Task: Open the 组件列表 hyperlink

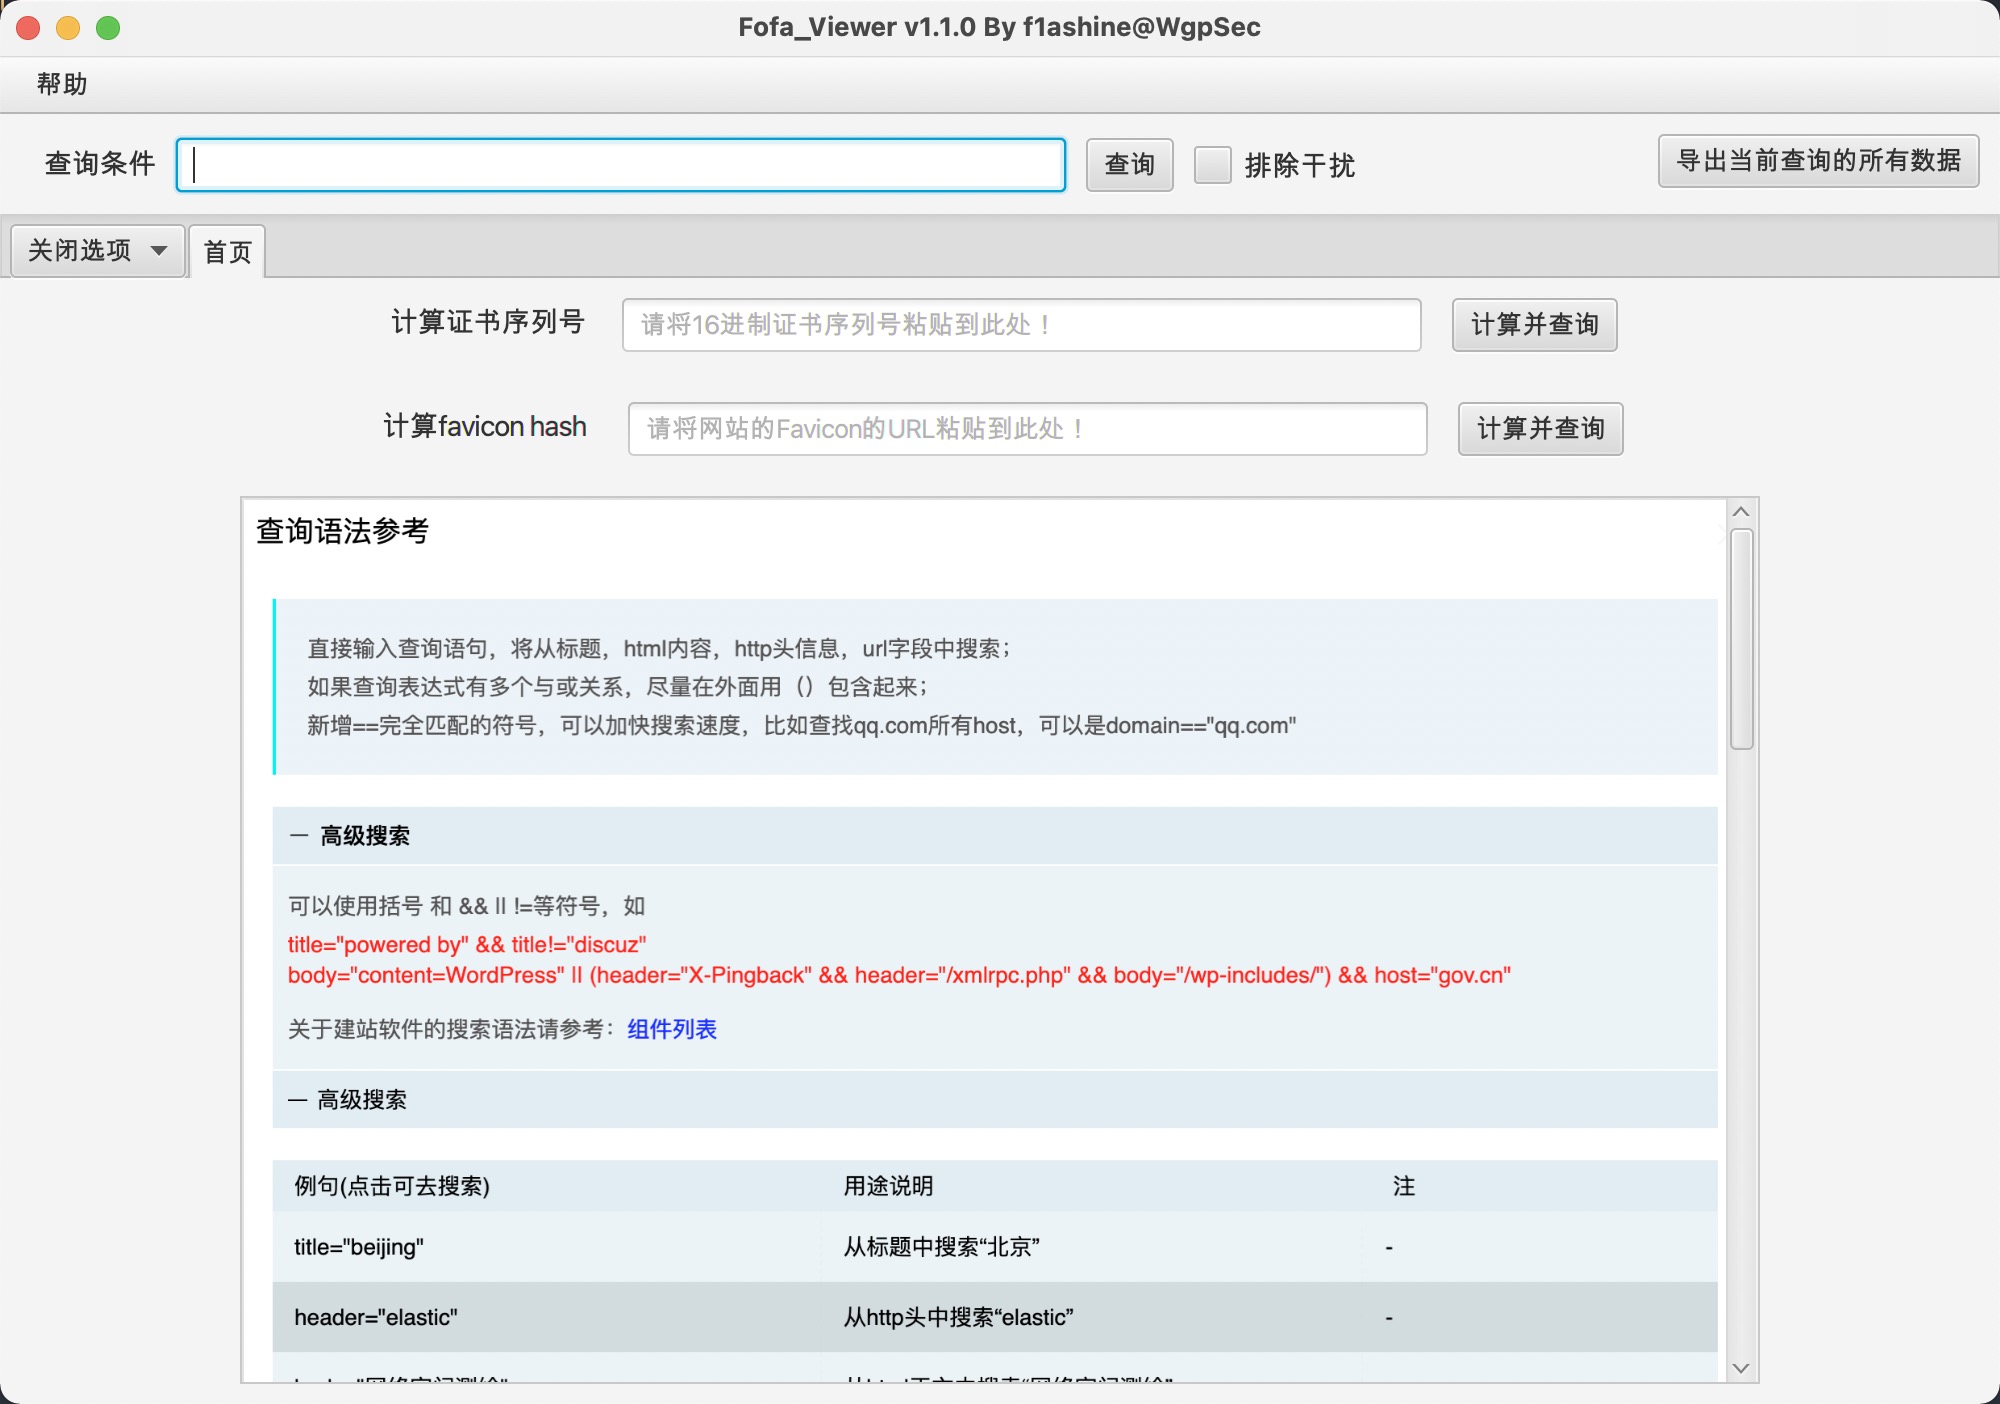Action: pos(671,1029)
